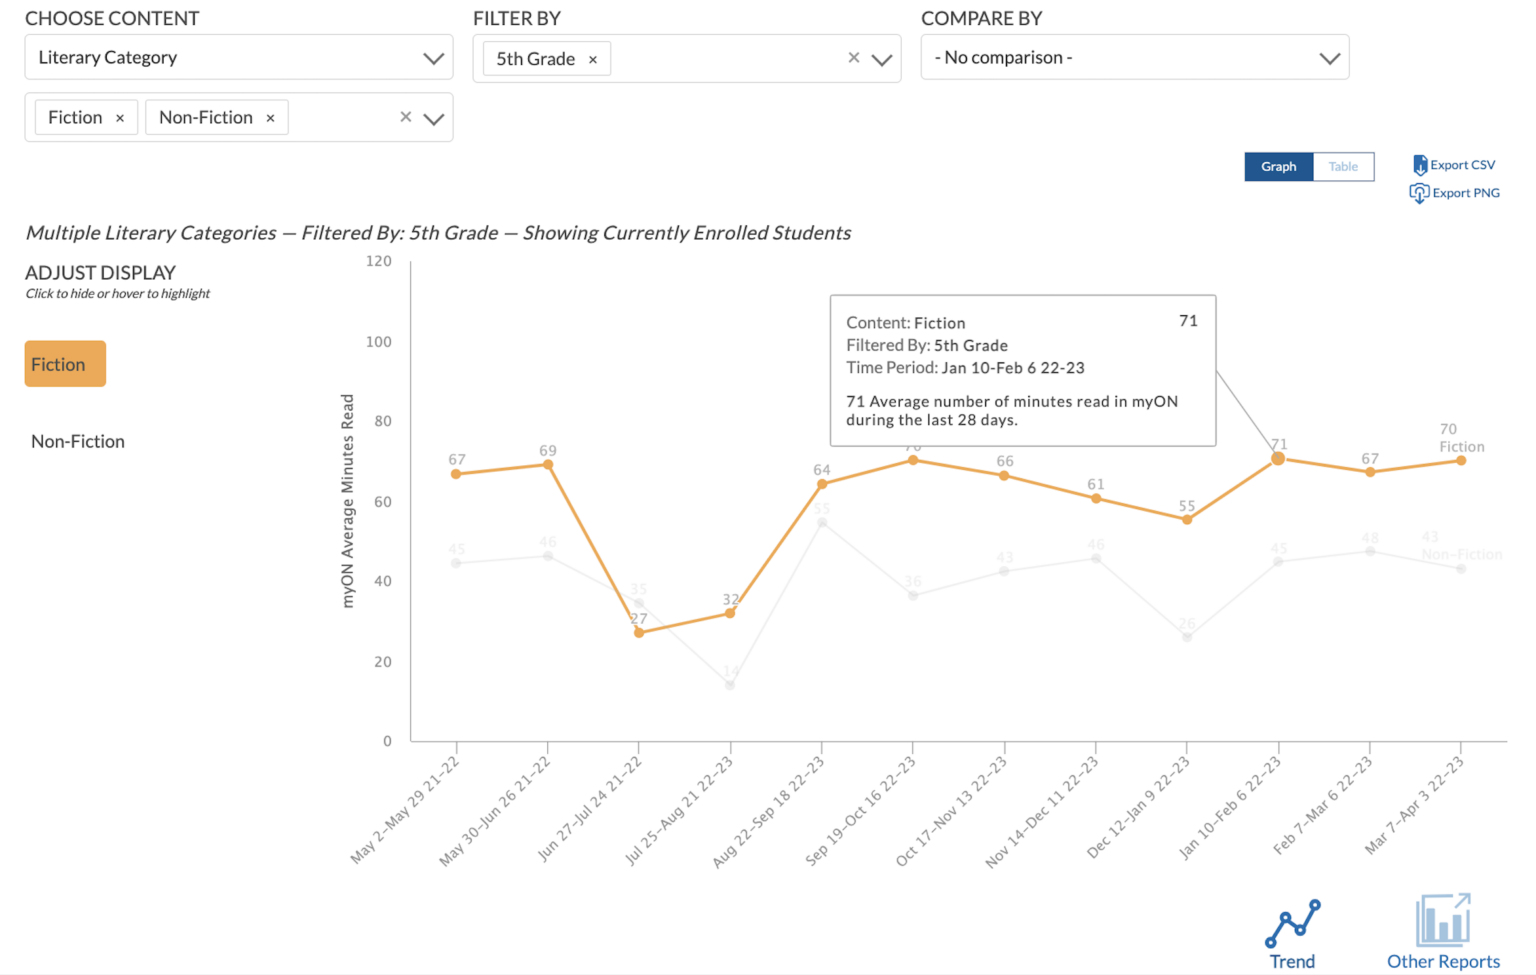This screenshot has width=1536, height=975.
Task: Switch the view toggle from Graph to Table
Action: (x=1343, y=166)
